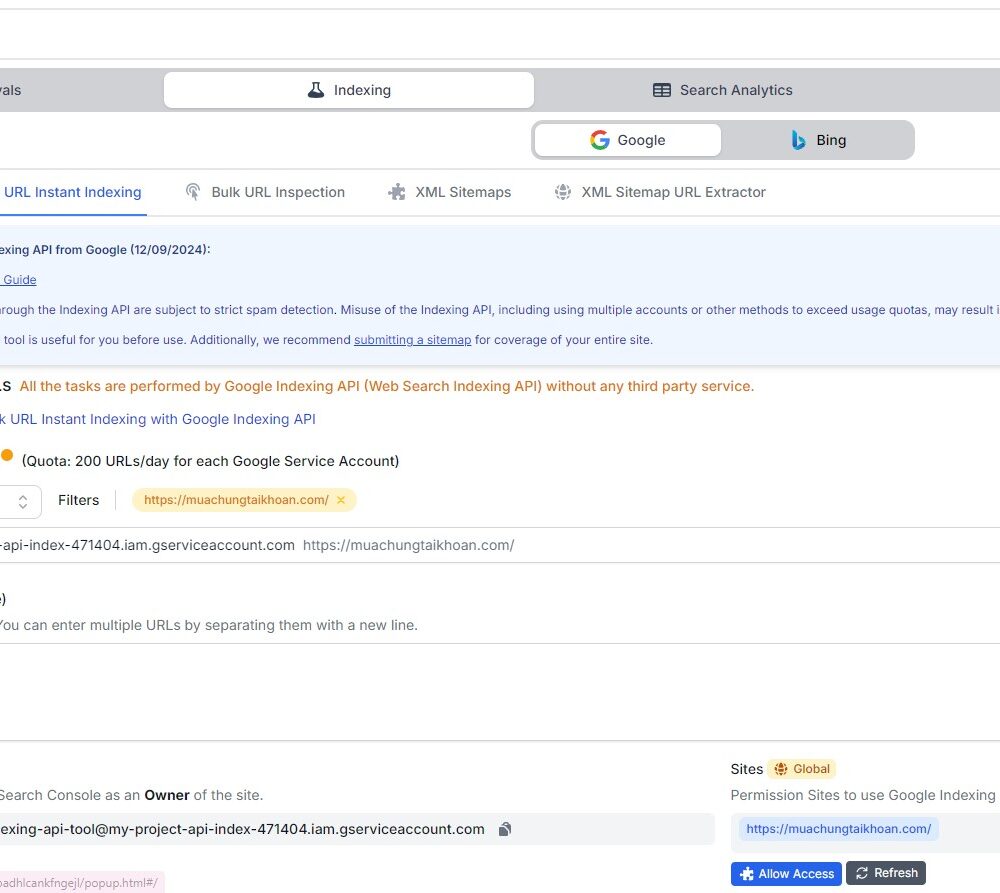Screen dimensions: 1000x893
Task: Open the sort stepper beside Filters
Action: 22,500
